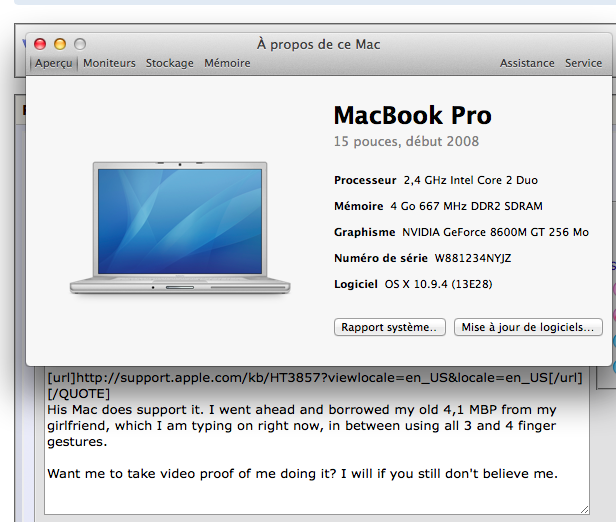Open the Stockage tab

[170, 63]
